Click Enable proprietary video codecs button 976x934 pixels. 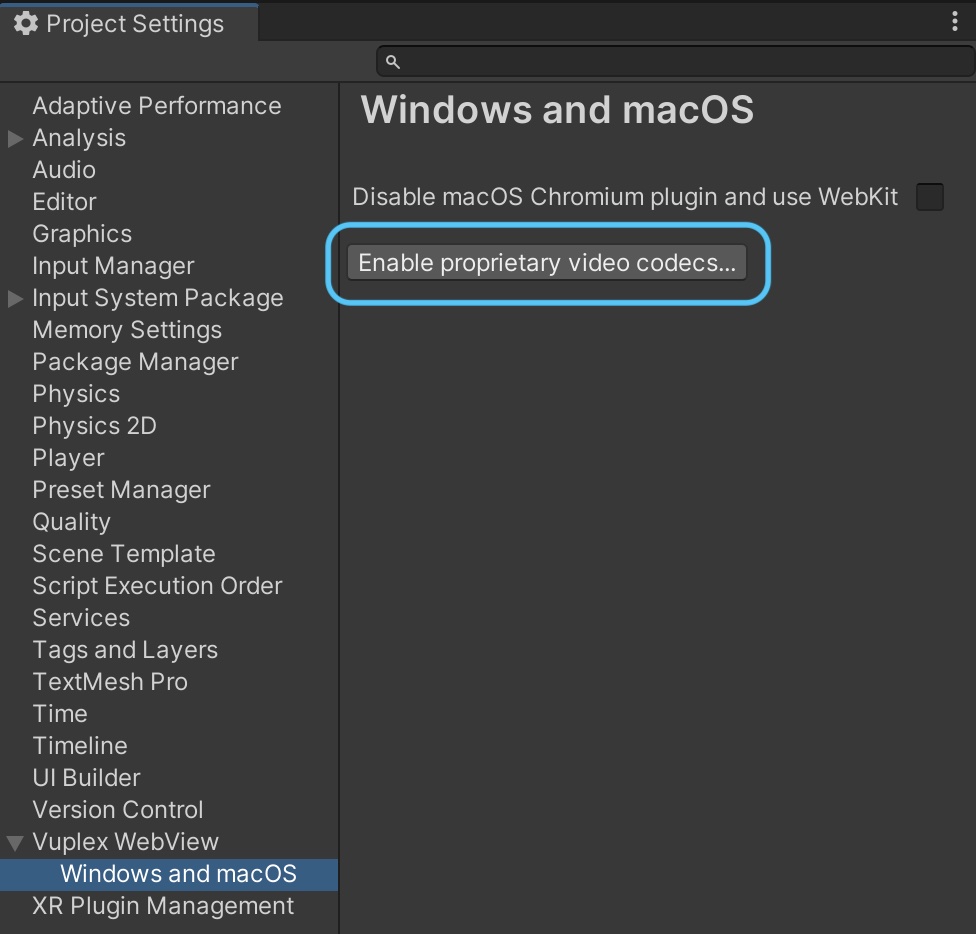(546, 263)
